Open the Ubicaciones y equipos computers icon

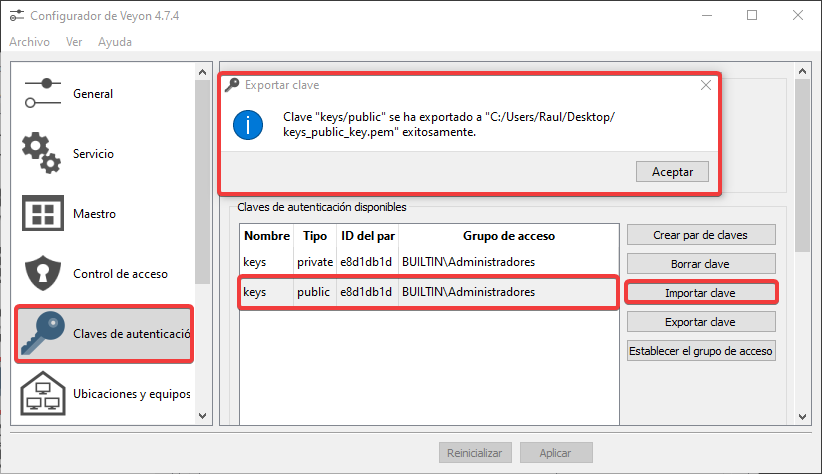[43, 393]
